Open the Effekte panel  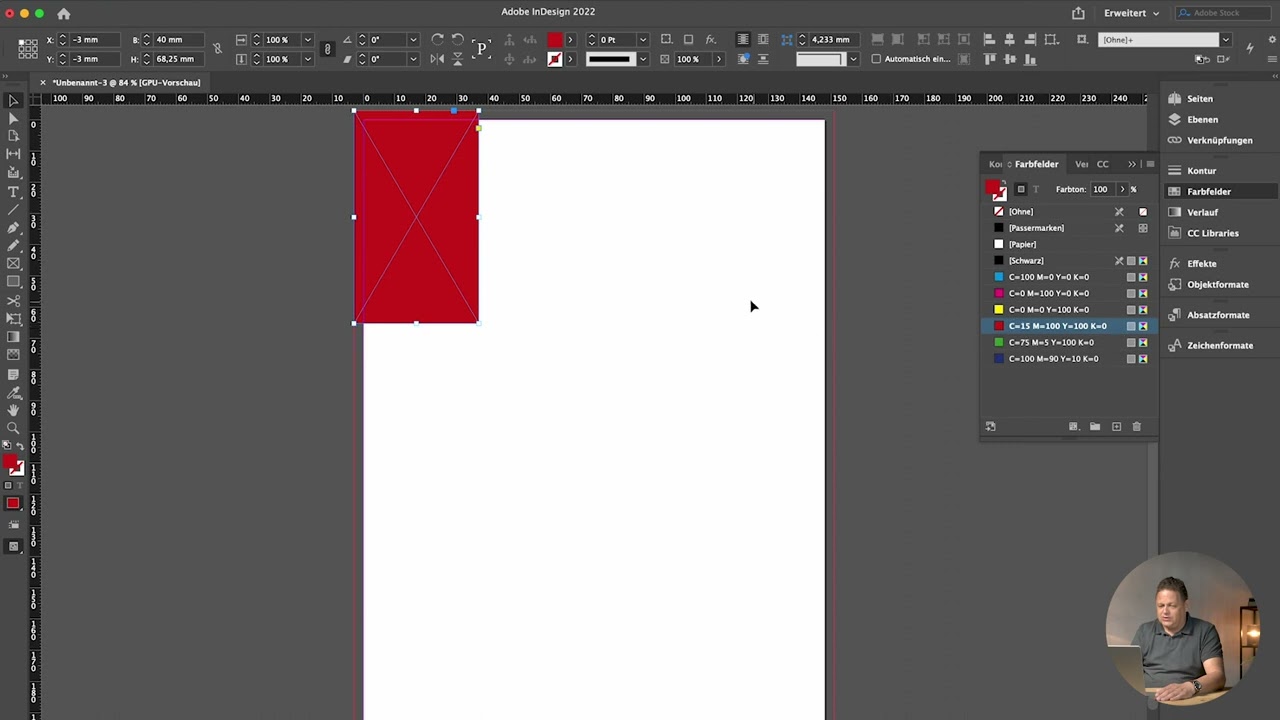pyautogui.click(x=1201, y=263)
